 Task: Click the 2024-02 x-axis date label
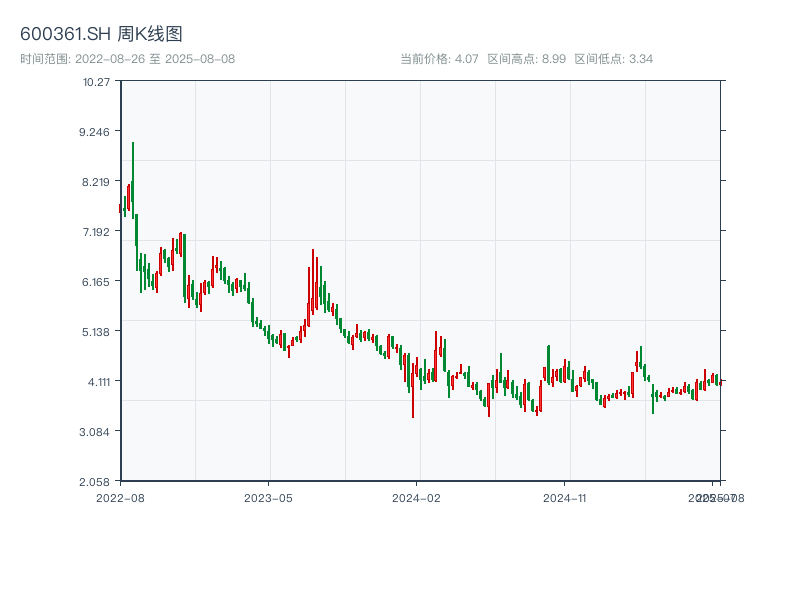point(417,497)
